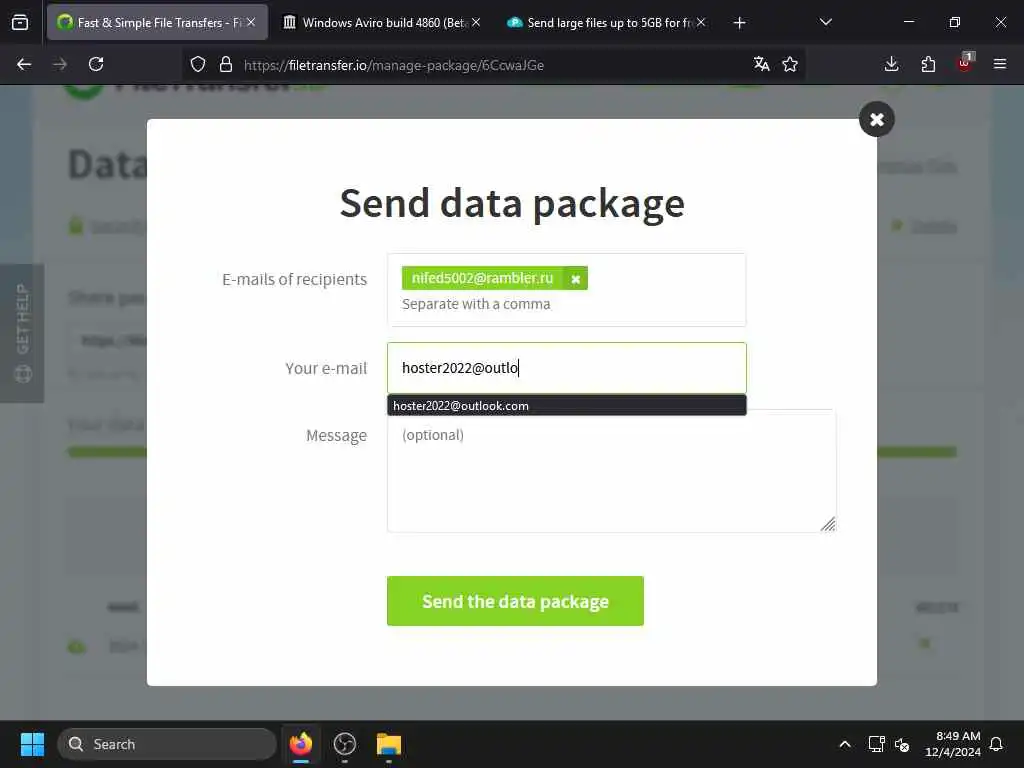
Task: Select the hoster2022@outlook.com autocomplete suggestion
Action: pyautogui.click(x=566, y=406)
